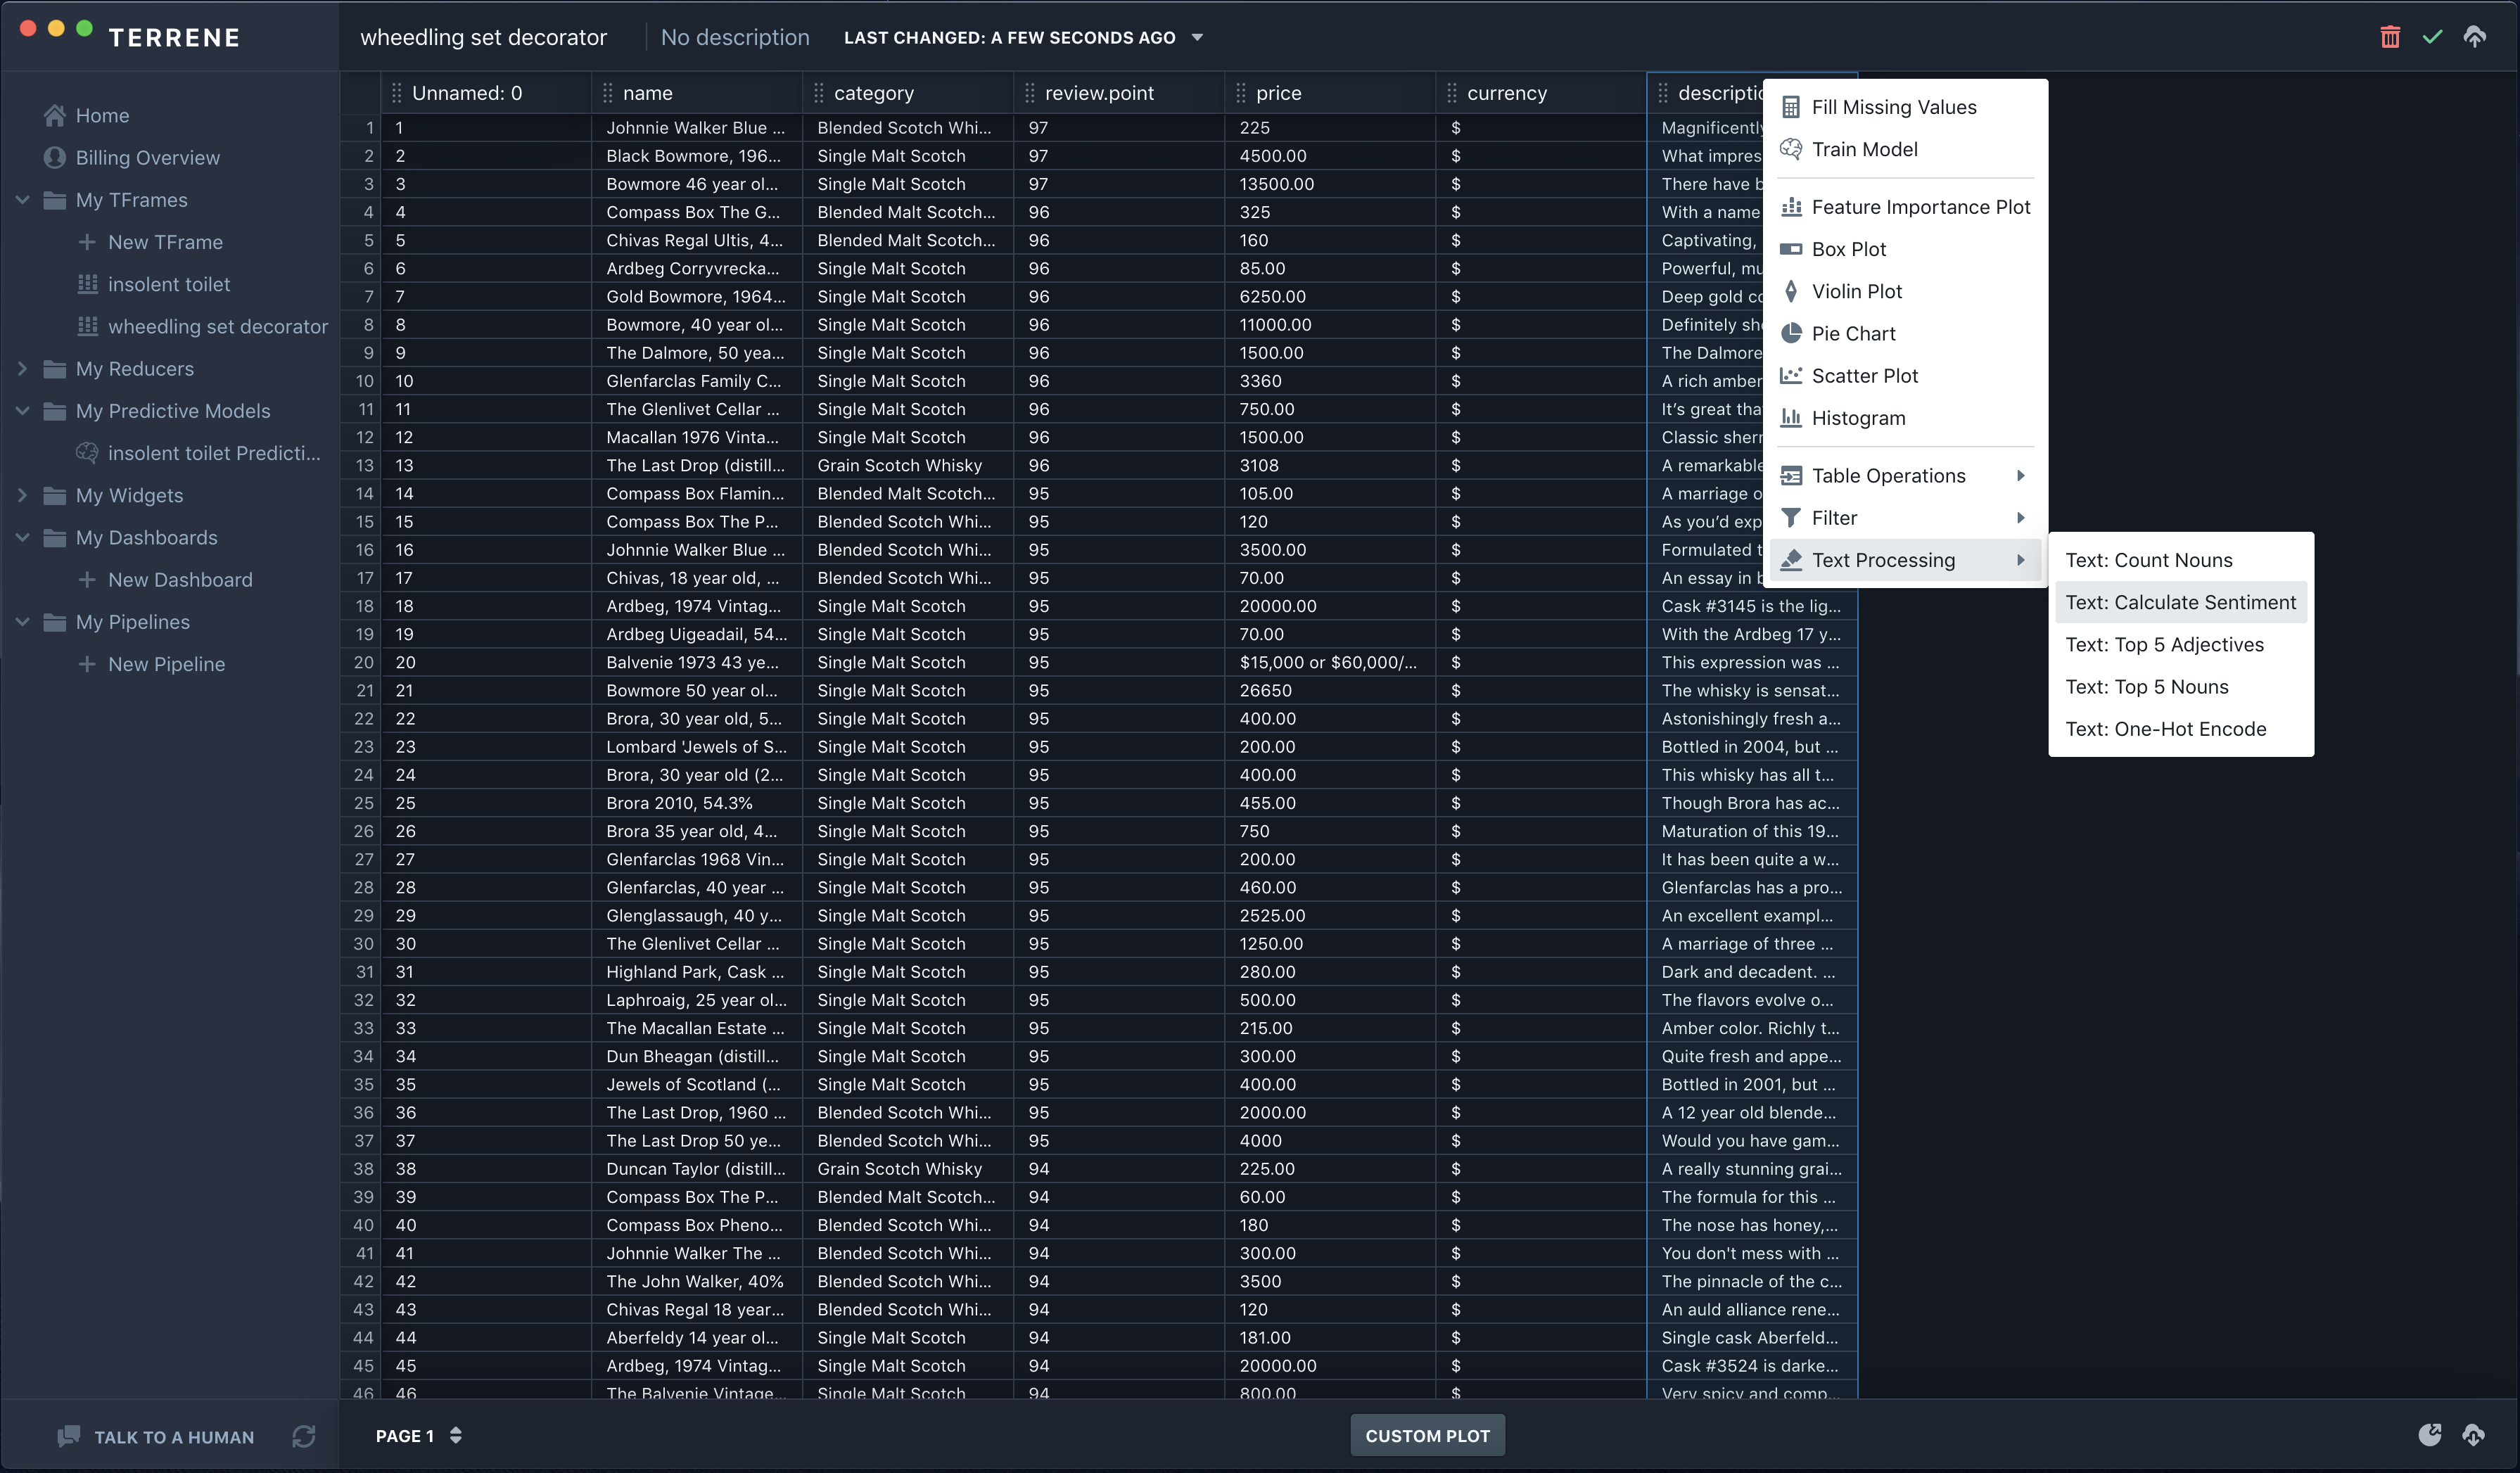Choose Text: Calculate Sentiment

click(2180, 602)
